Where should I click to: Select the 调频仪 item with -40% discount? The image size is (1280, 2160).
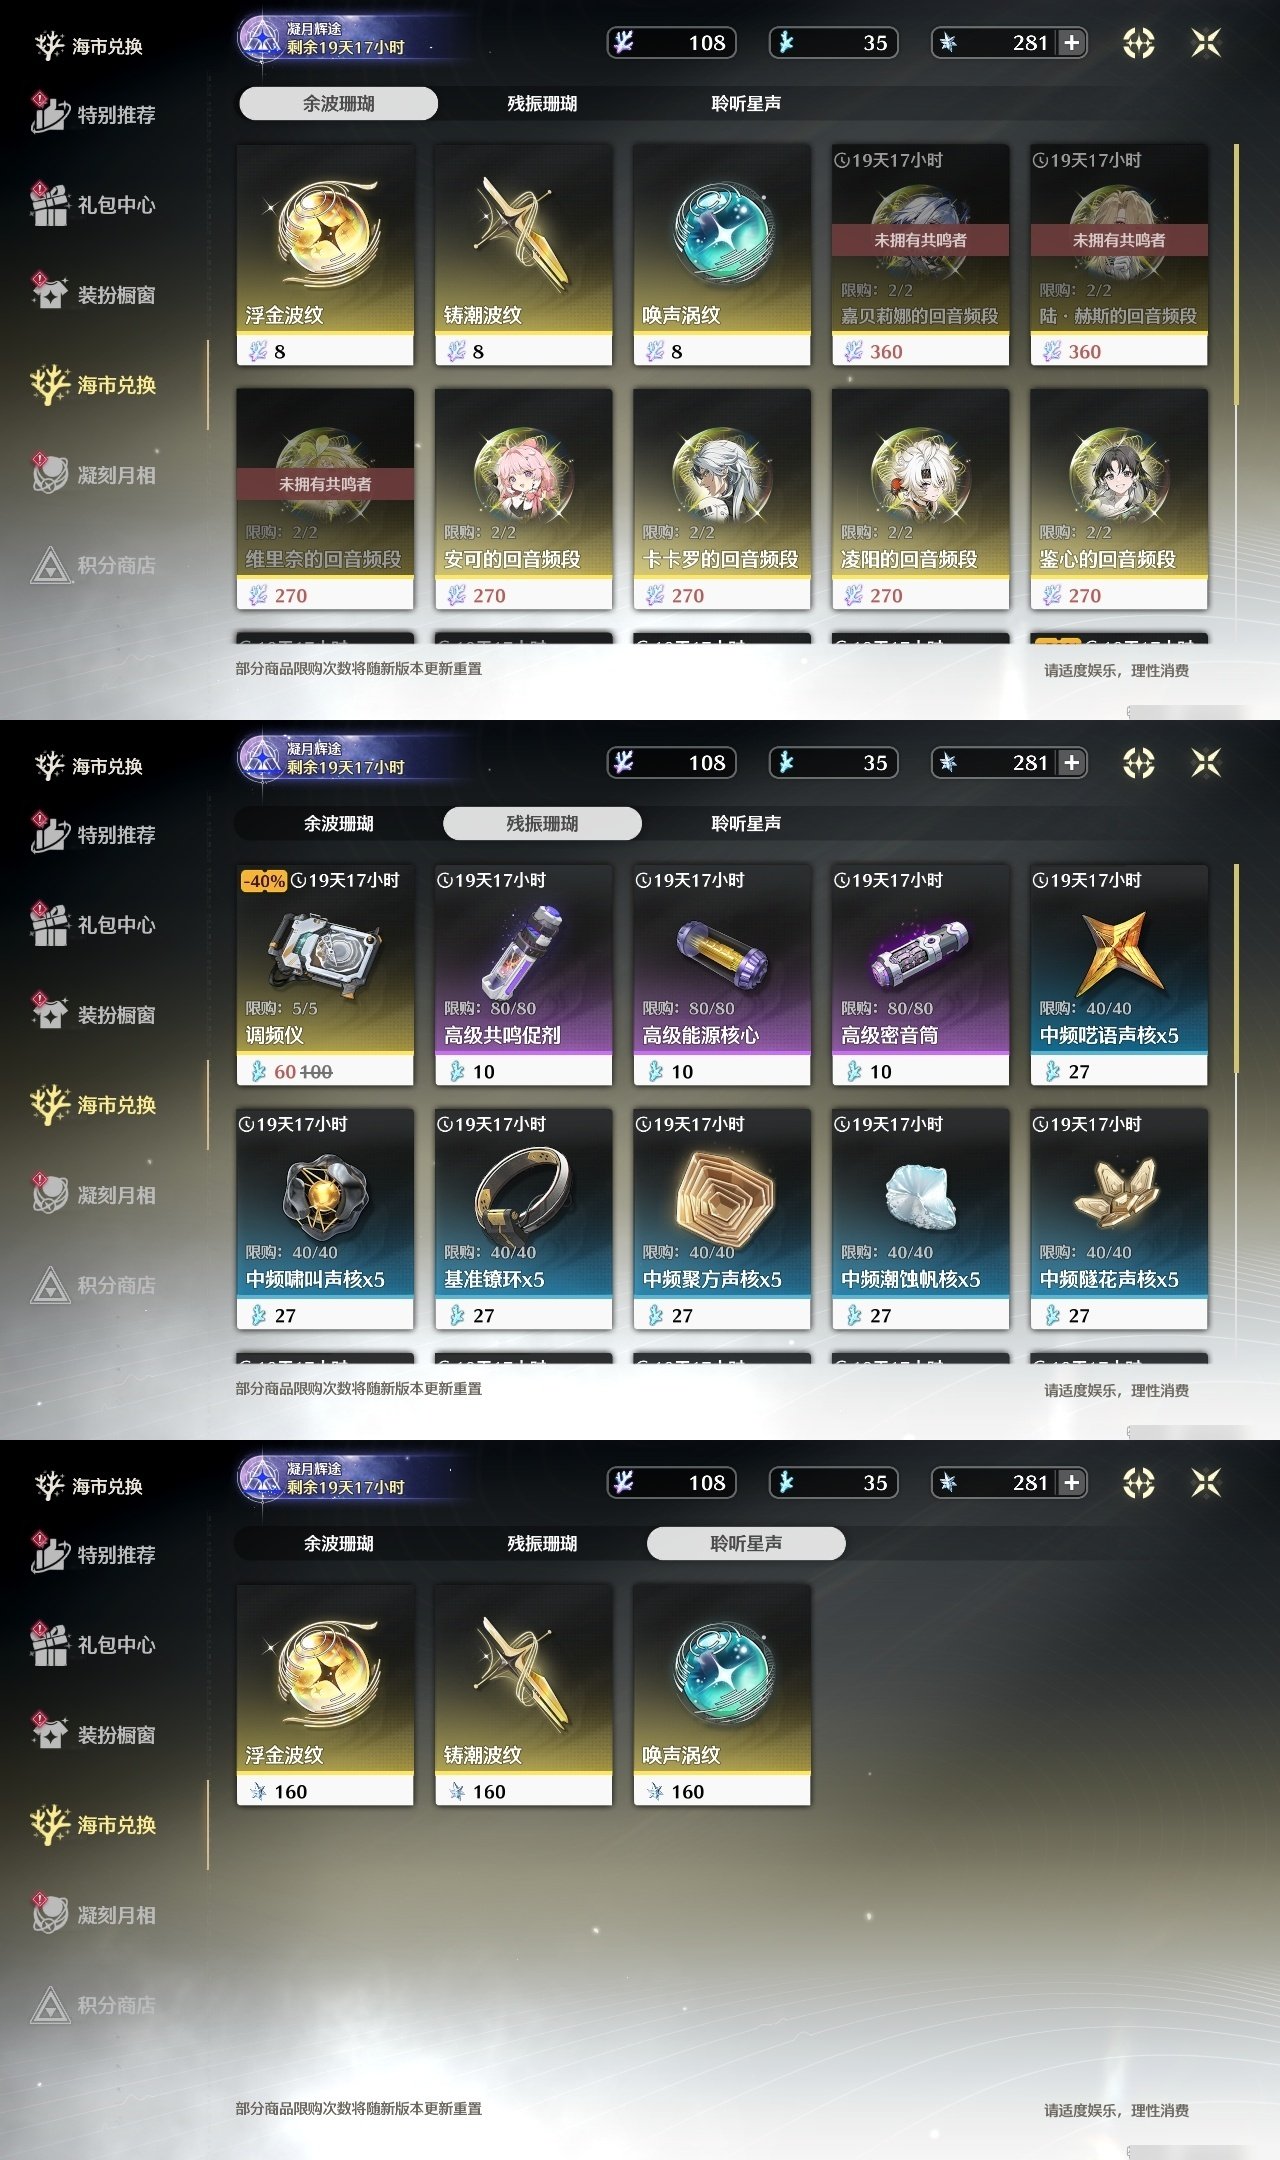[325, 975]
